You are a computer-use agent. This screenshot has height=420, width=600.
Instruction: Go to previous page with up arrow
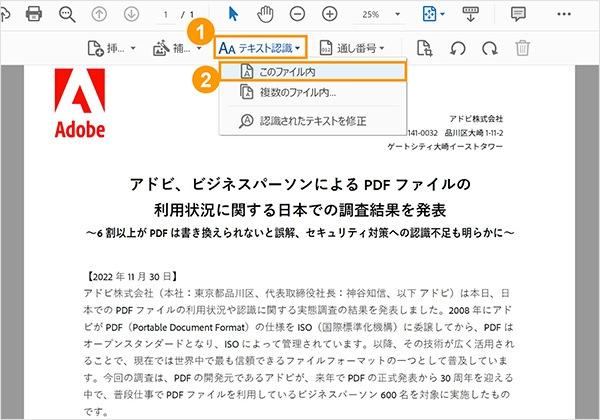pyautogui.click(x=99, y=15)
